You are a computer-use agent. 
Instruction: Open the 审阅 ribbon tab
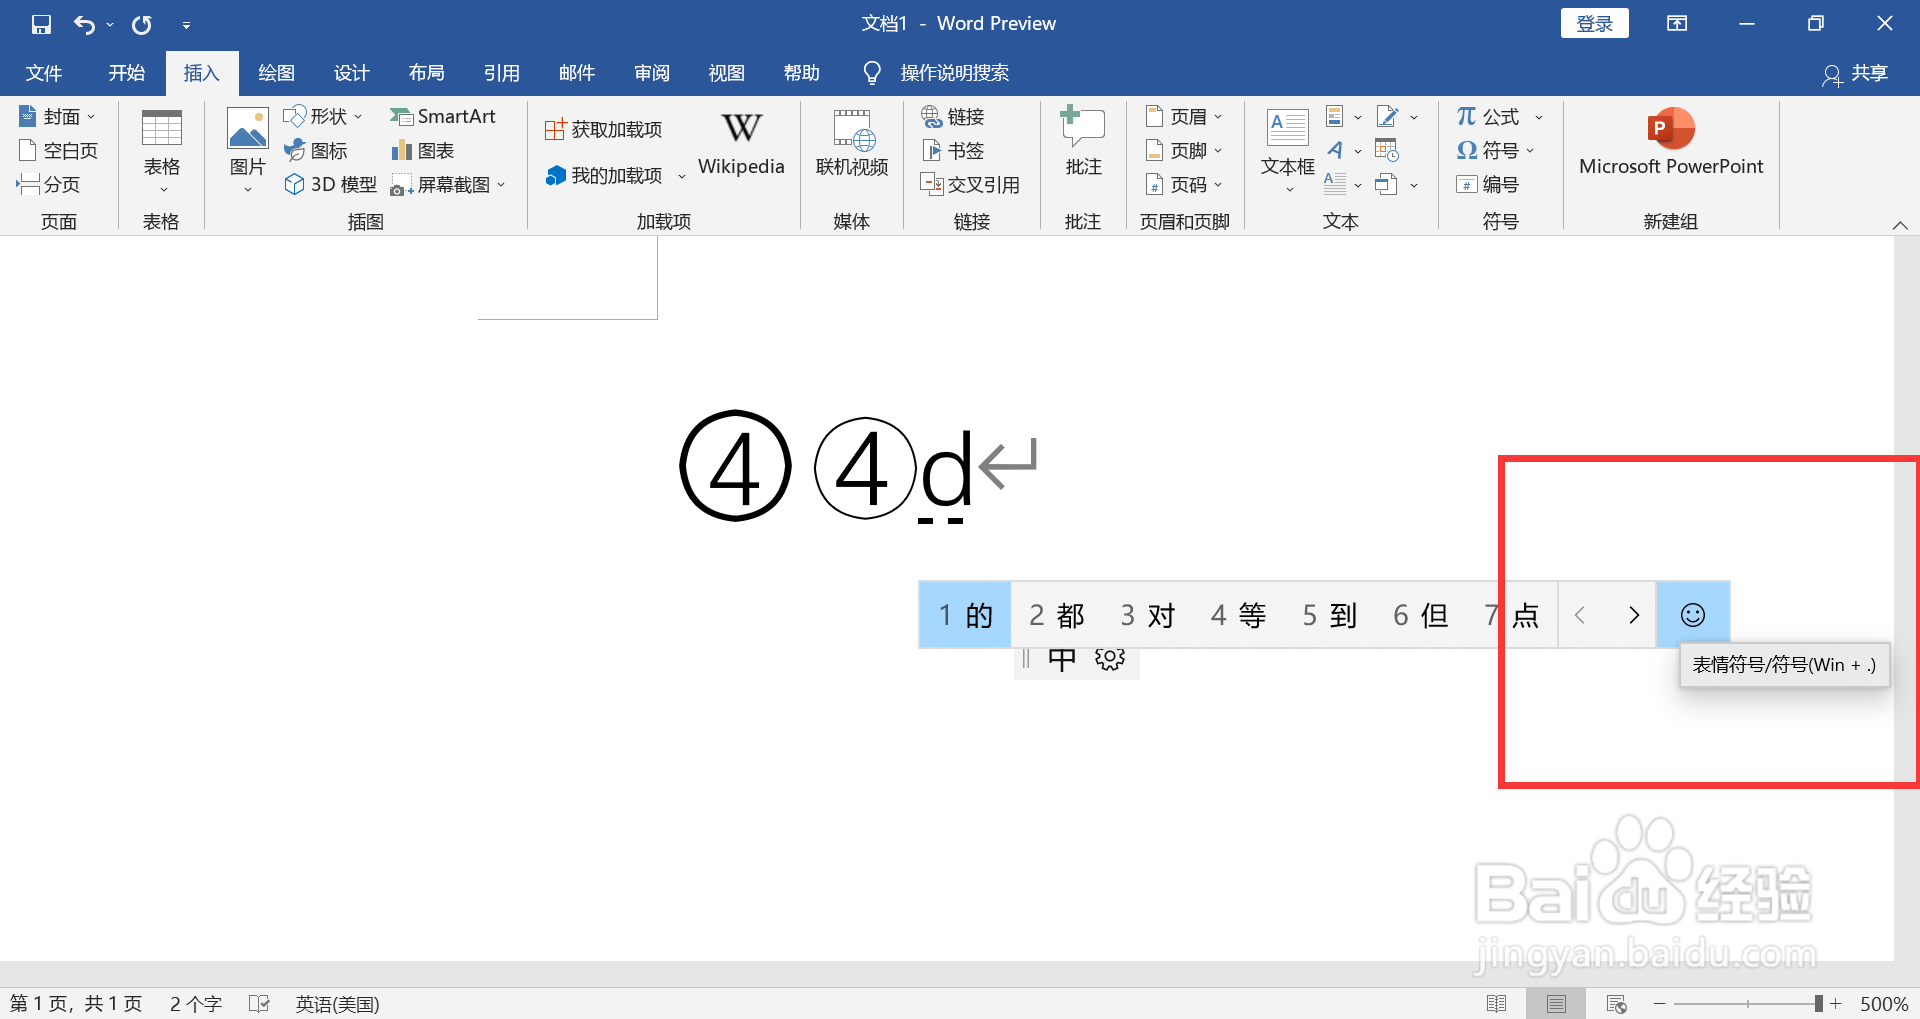tap(651, 72)
